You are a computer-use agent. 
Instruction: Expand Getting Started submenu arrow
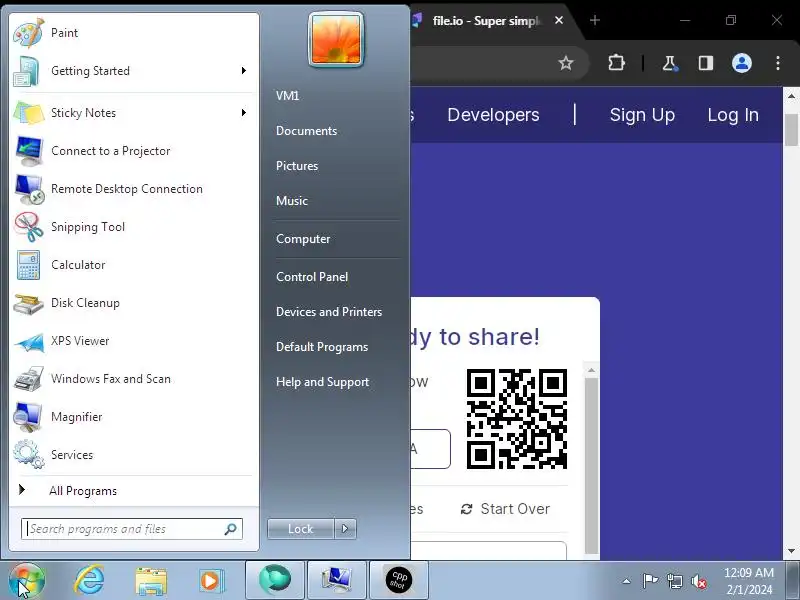[x=244, y=70]
